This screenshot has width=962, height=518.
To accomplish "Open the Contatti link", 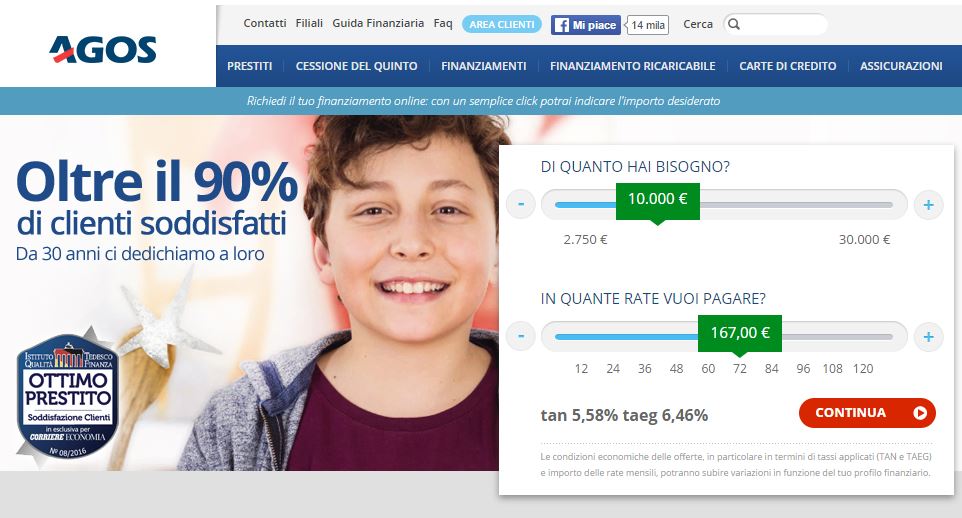I will coord(264,23).
